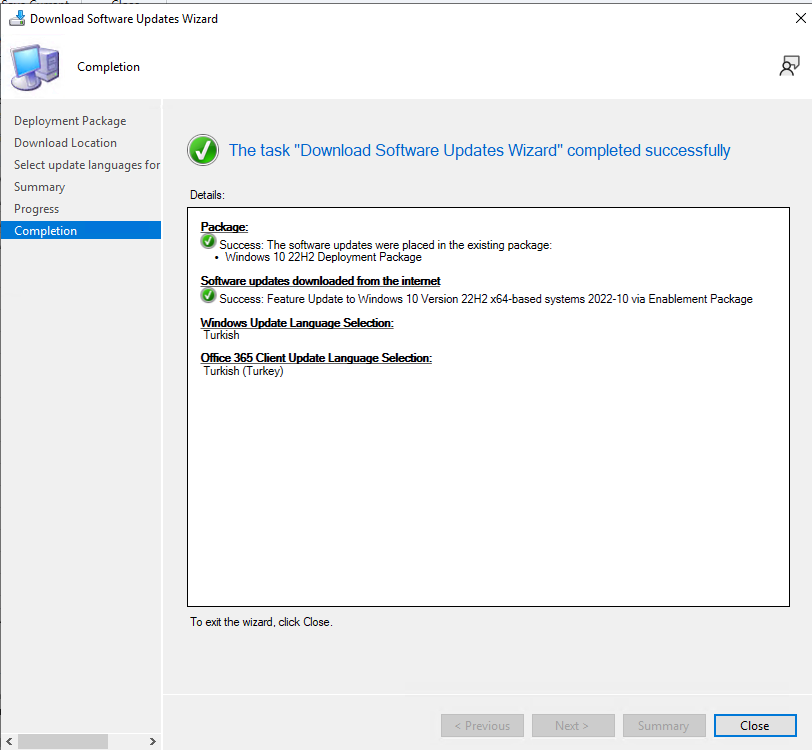Viewport: 812px width, 750px height.
Task: Click the Package: heading in details
Action: tap(224, 227)
